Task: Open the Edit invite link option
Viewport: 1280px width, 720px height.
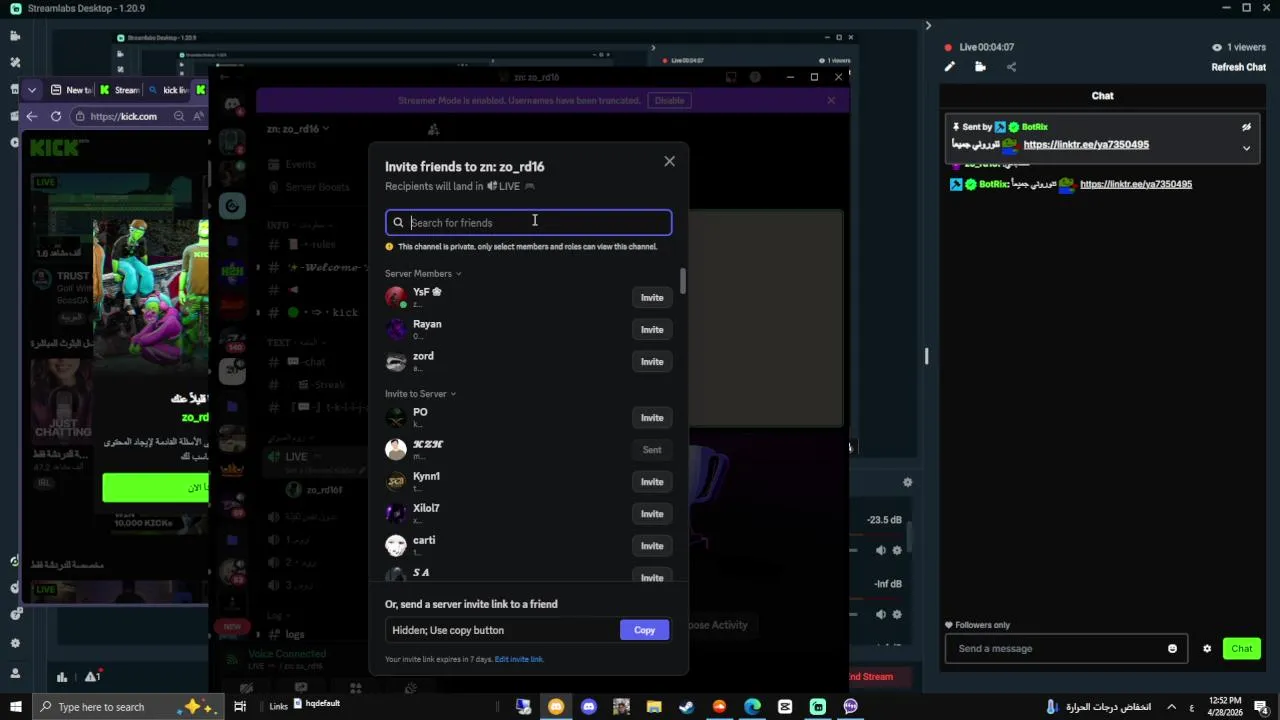Action: click(x=519, y=659)
